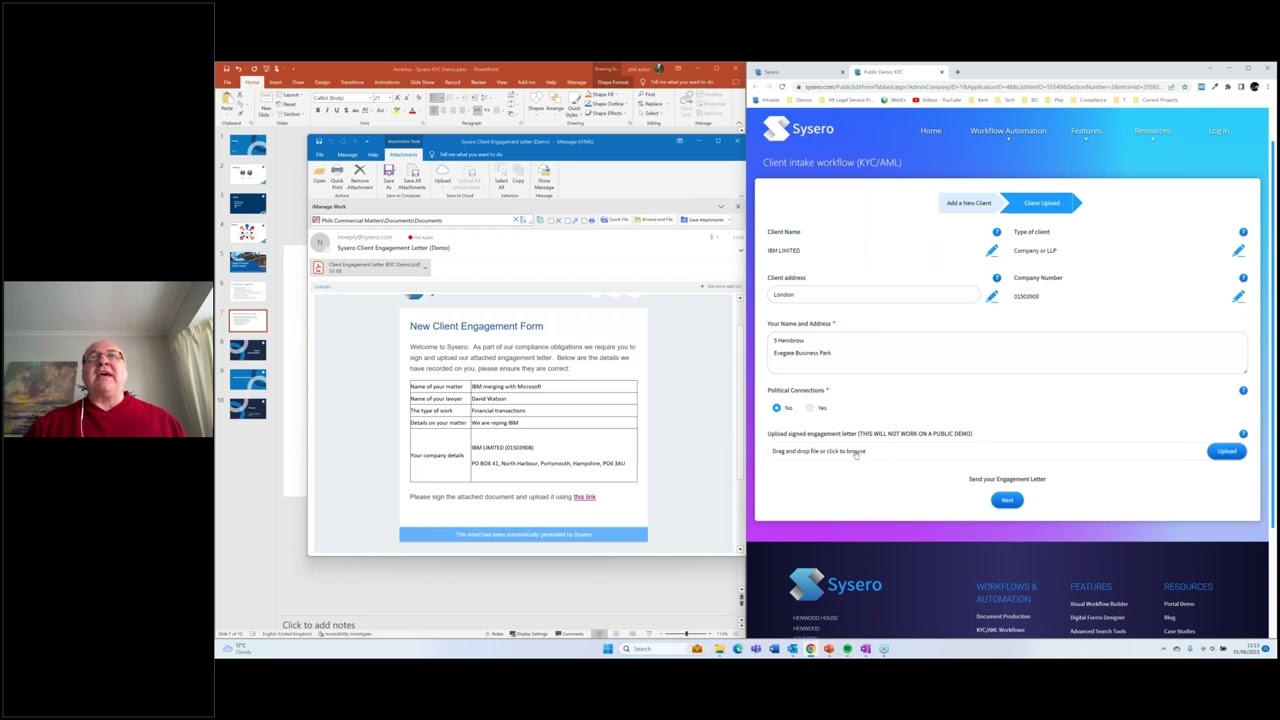Open Resources dropdown in Sysero nav
The width and height of the screenshot is (1280, 720).
click(1152, 131)
